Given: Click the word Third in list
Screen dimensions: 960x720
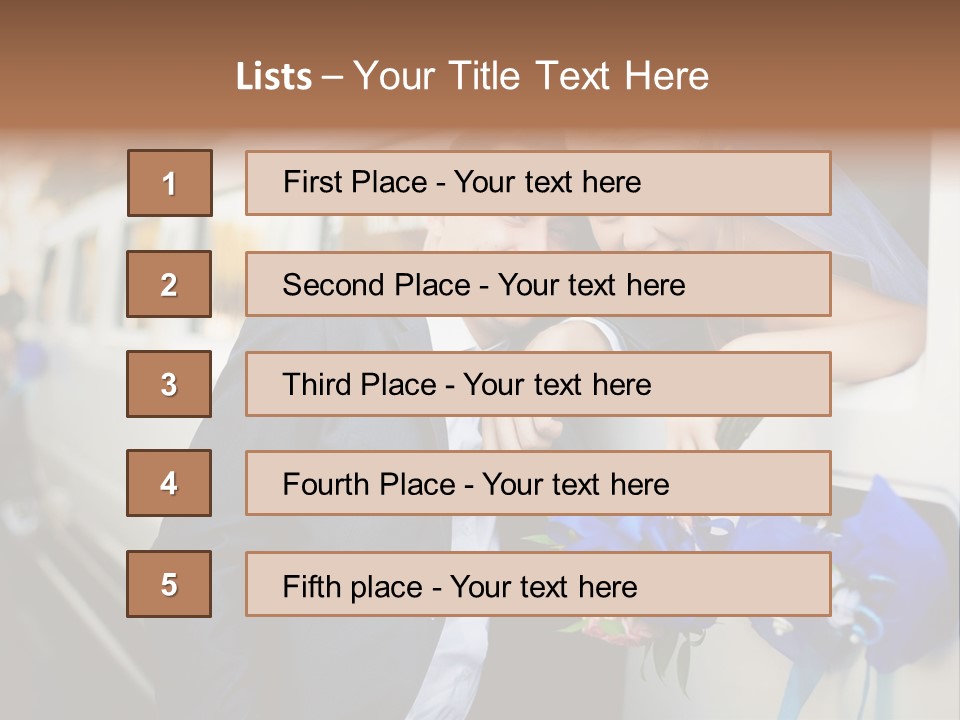Looking at the screenshot, I should click(x=316, y=384).
